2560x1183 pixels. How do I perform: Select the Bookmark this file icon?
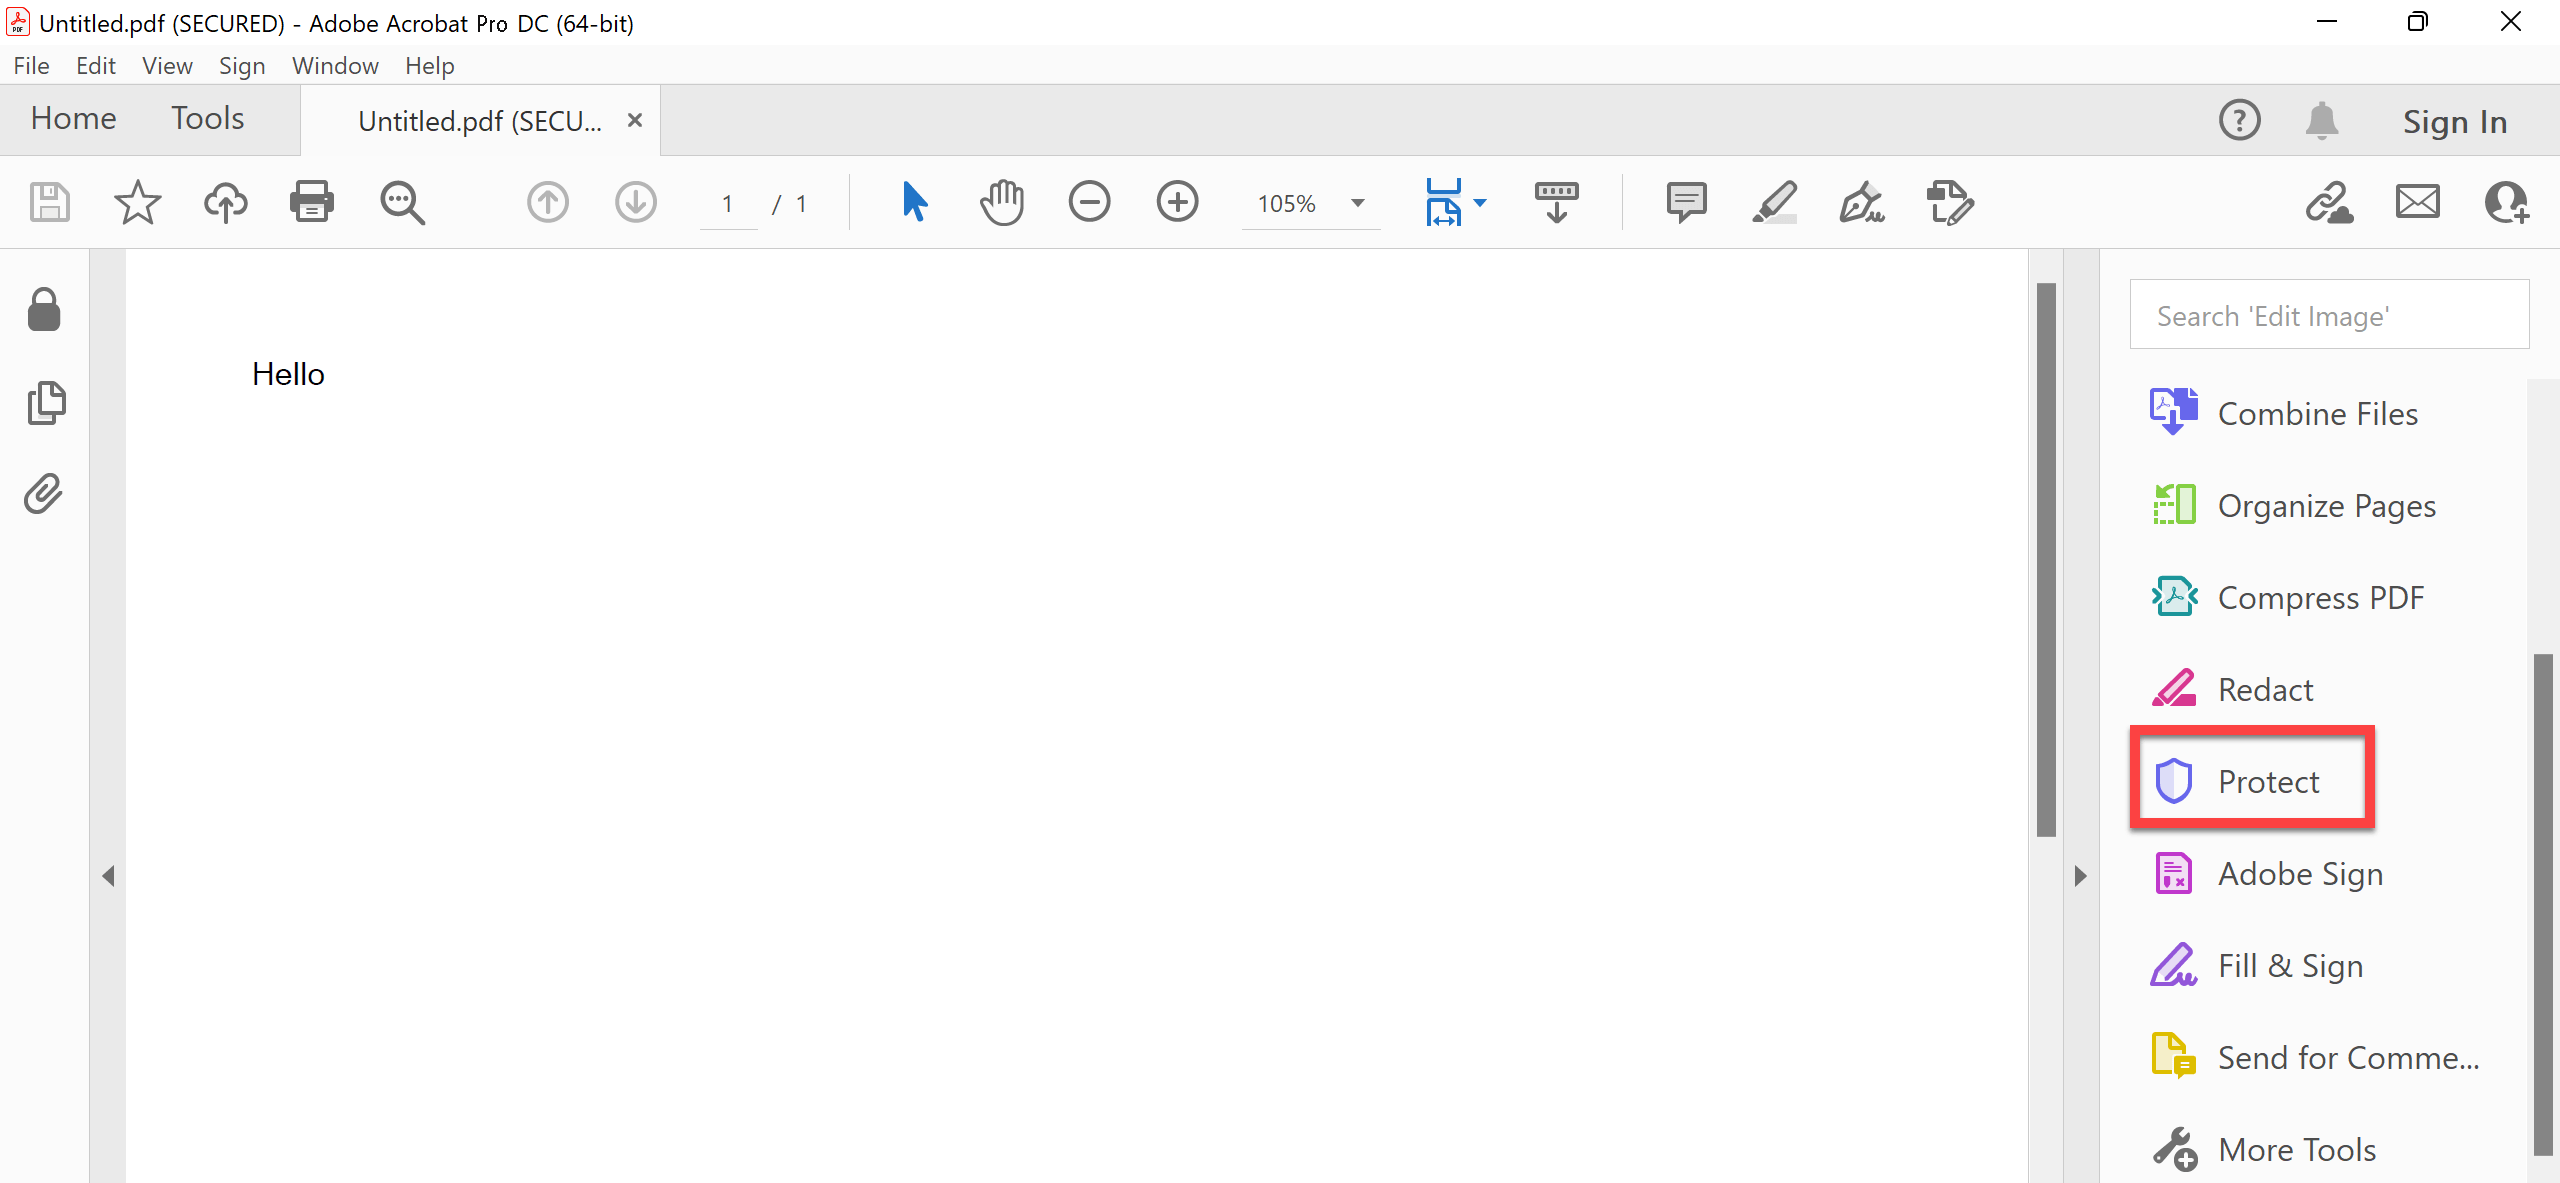point(139,204)
